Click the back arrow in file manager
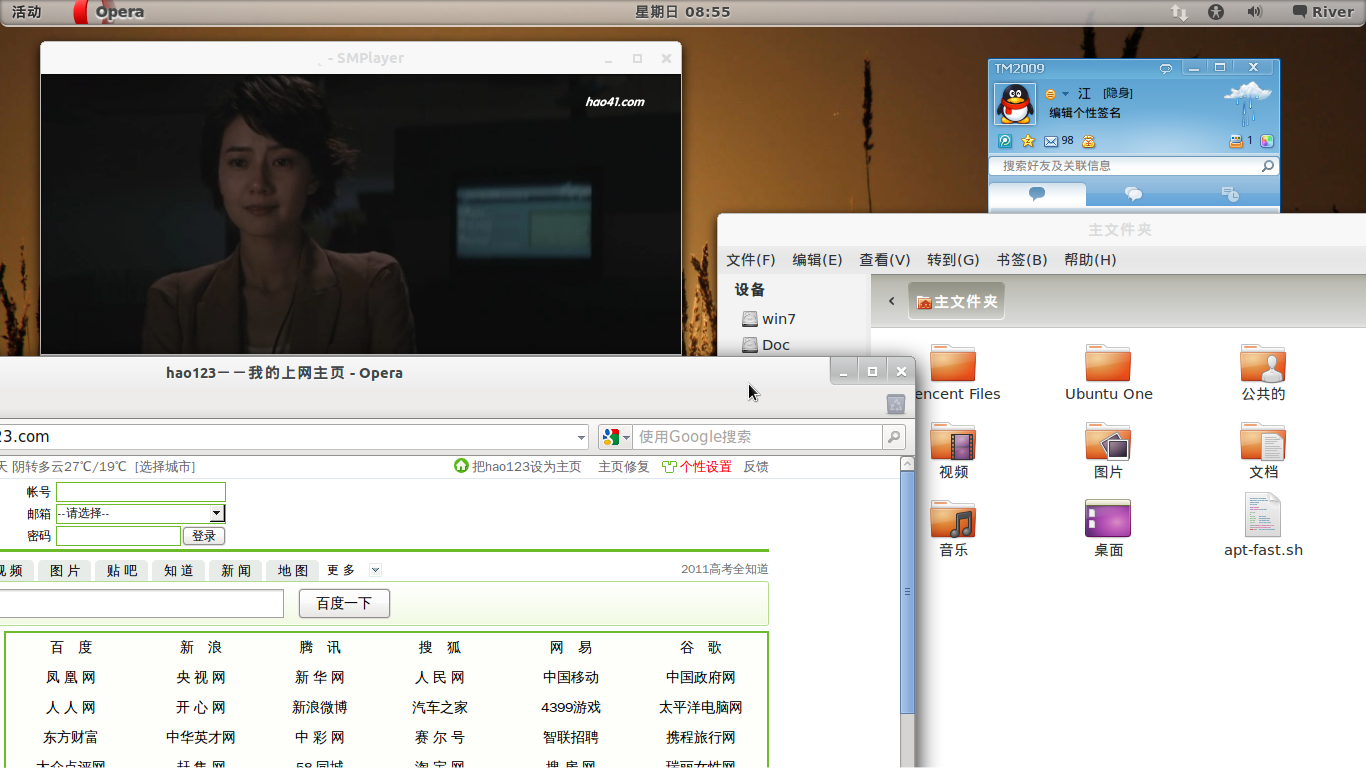 pos(891,301)
